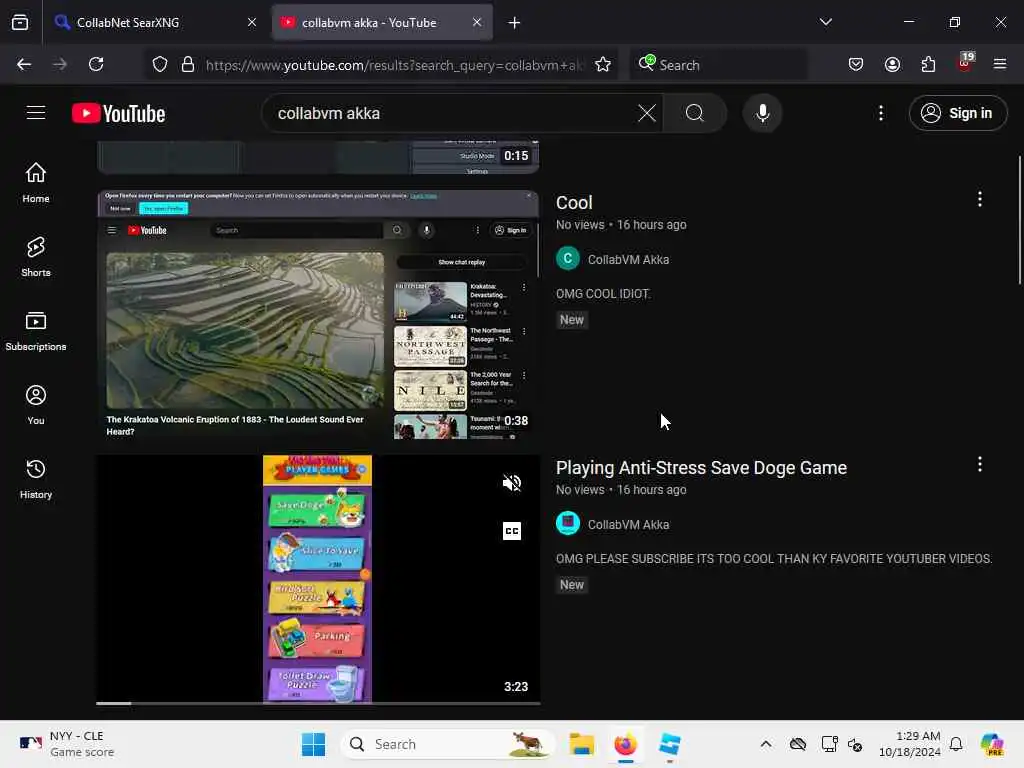Screen dimensions: 1024x768
Task: Open the partially visible 0:15 video thumbnail
Action: 318,157
